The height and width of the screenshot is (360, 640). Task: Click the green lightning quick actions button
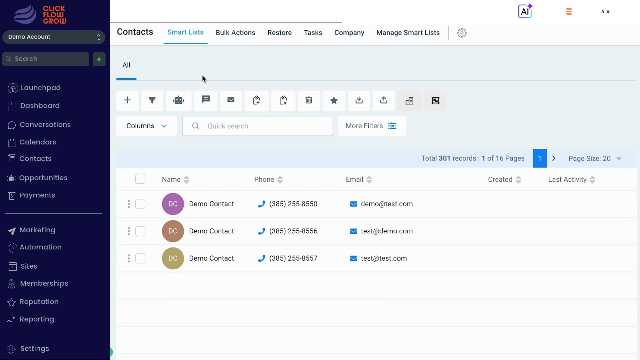(99, 59)
